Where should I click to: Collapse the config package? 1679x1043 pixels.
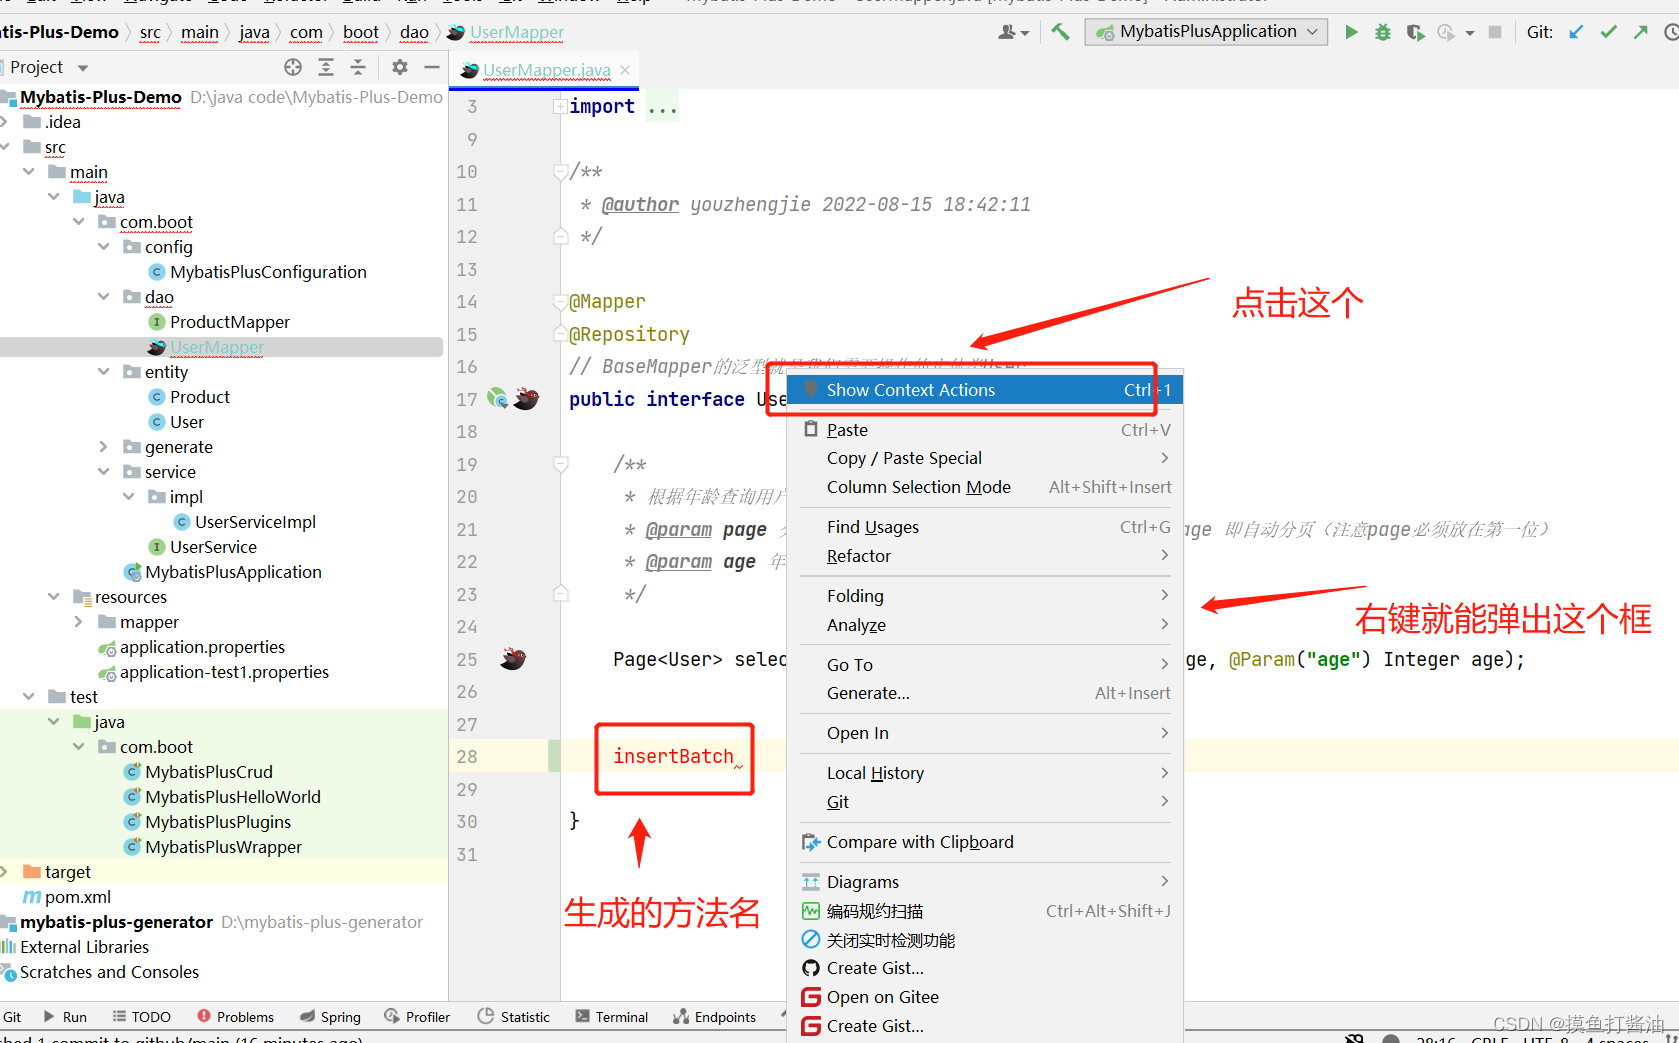104,247
